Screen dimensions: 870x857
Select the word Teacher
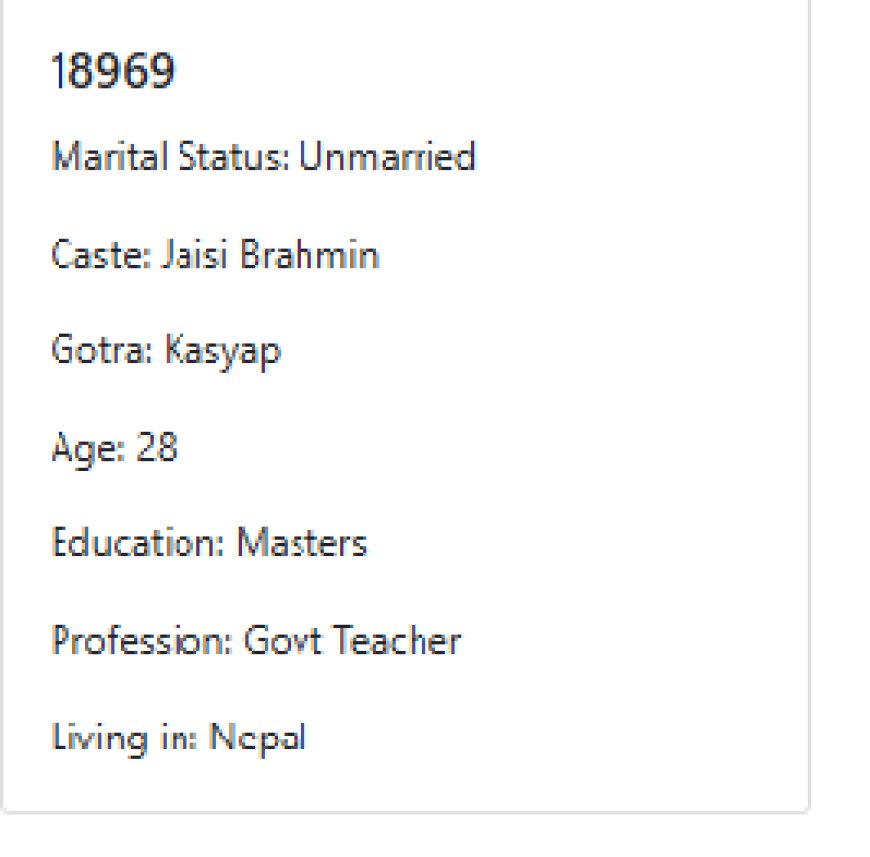(x=397, y=640)
